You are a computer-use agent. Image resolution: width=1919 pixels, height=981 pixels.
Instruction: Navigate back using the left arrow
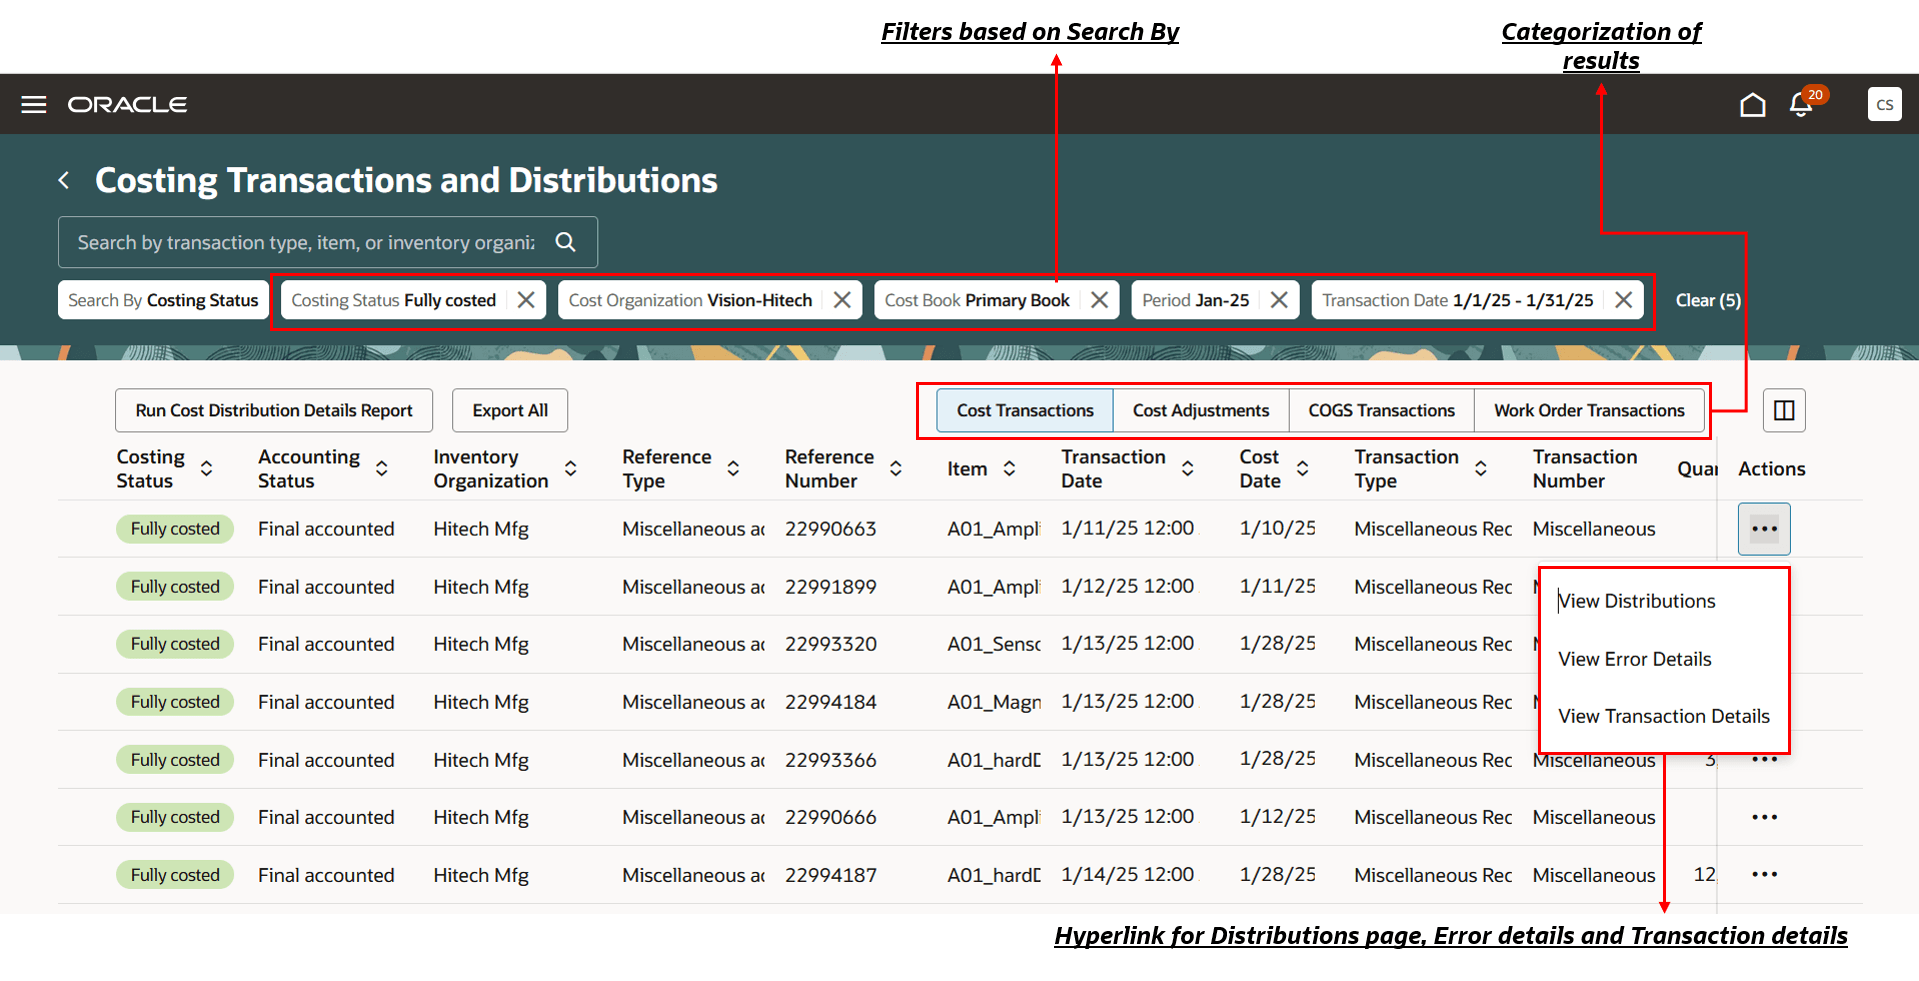[x=63, y=180]
